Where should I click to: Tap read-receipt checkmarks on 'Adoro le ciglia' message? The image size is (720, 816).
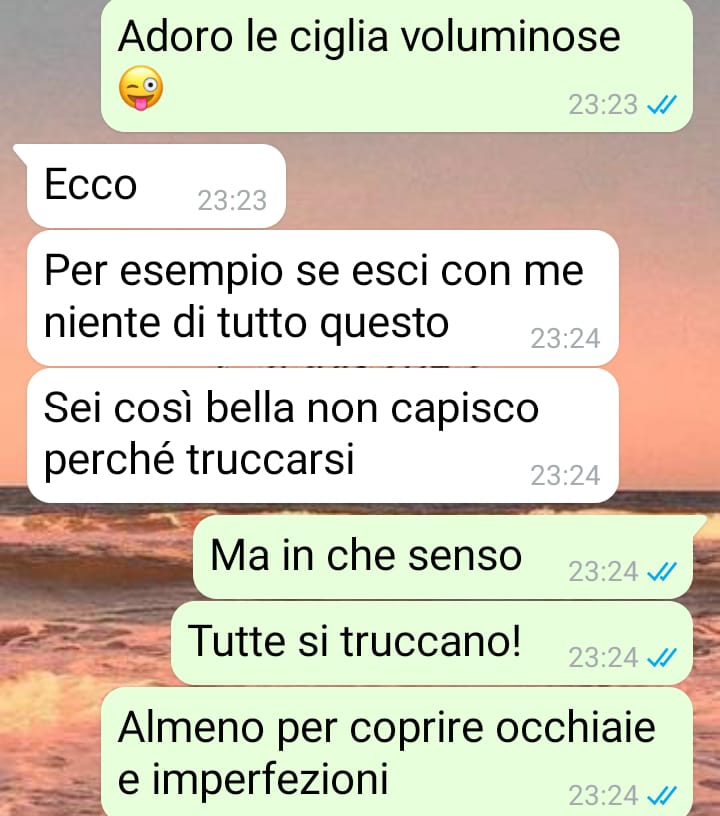click(x=661, y=105)
